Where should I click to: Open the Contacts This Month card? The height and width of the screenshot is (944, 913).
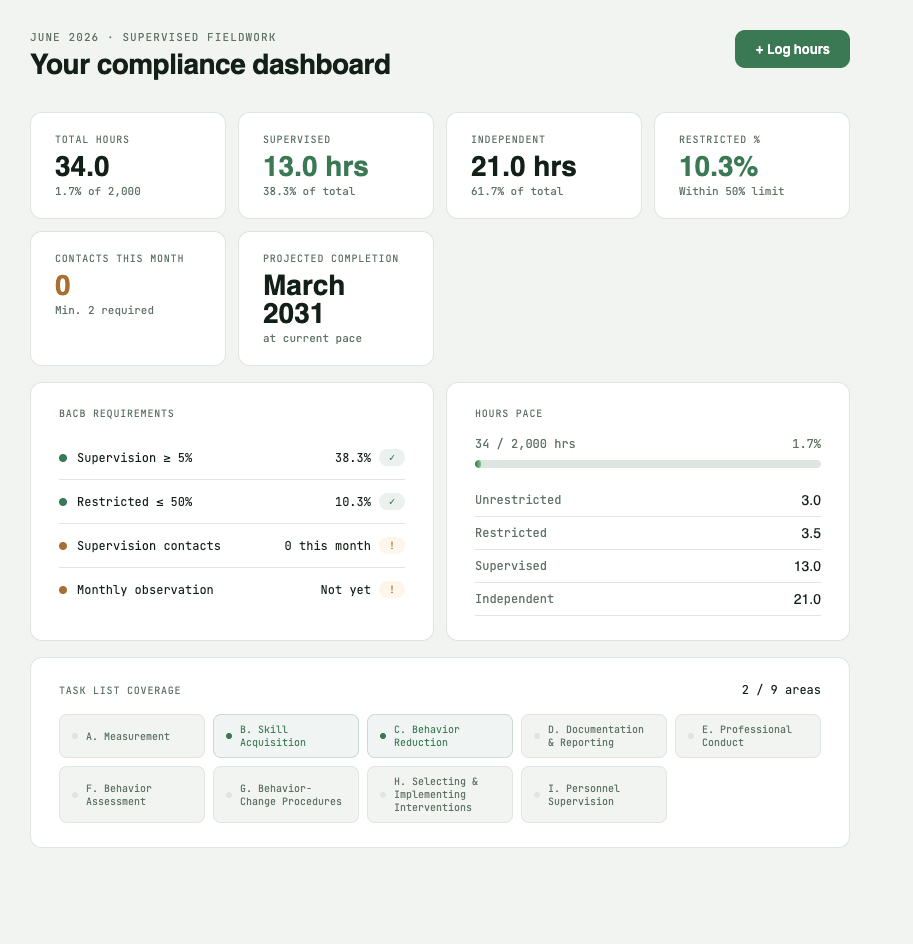tap(128, 299)
